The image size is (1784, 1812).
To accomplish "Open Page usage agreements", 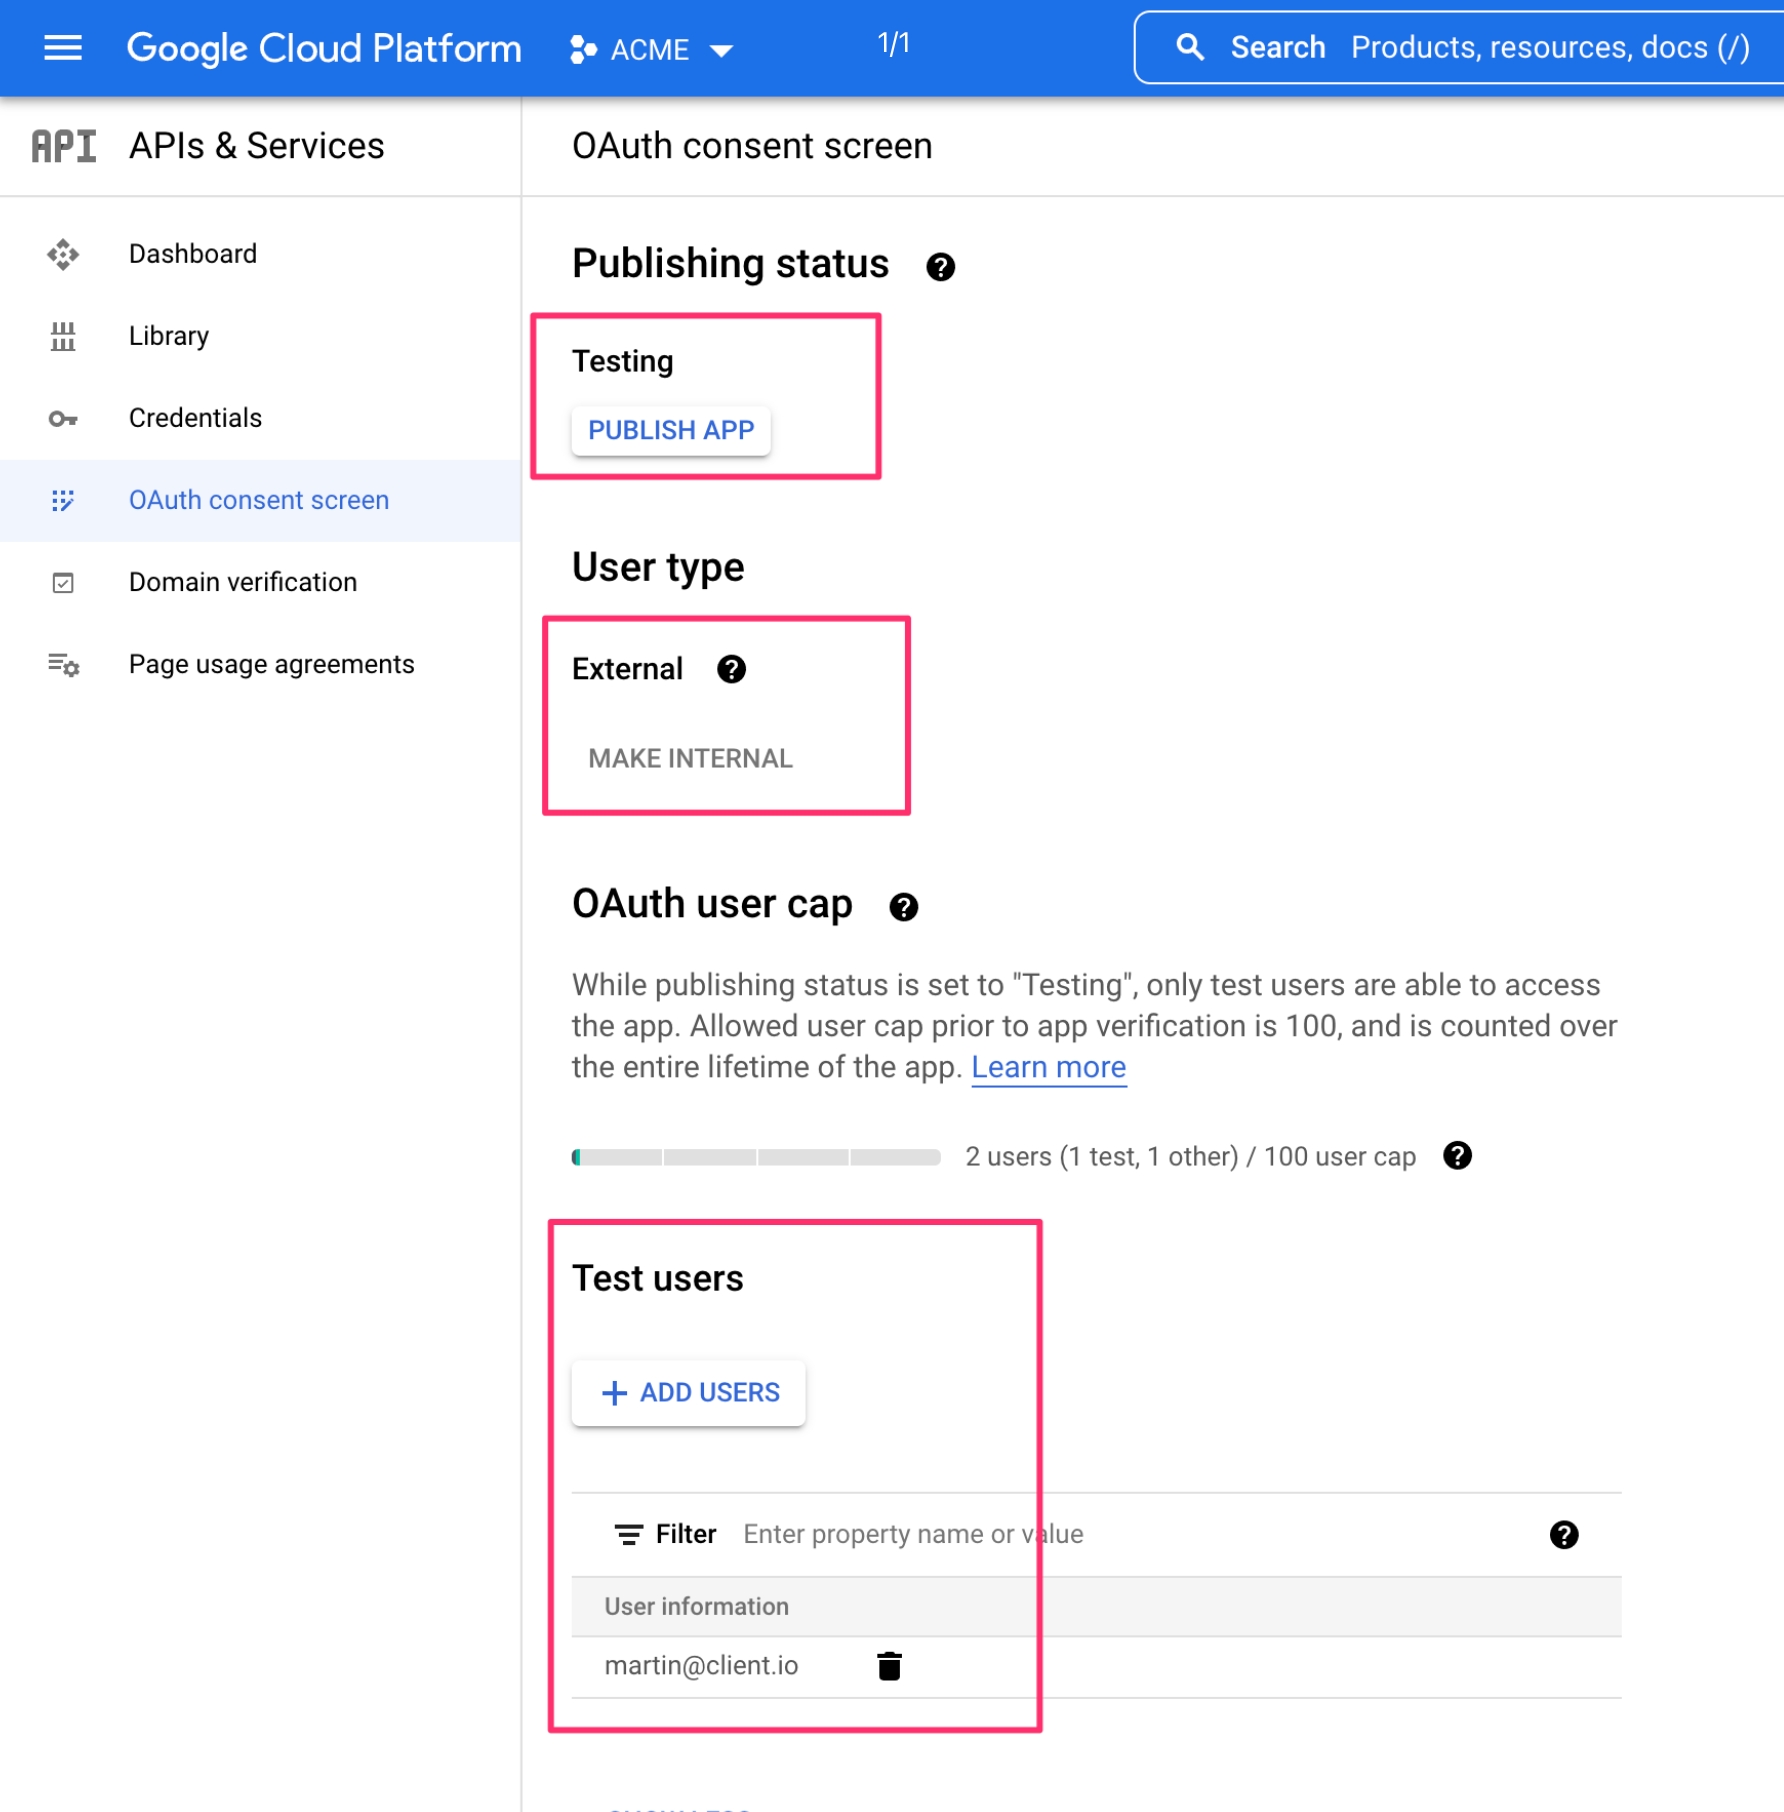I will 271,664.
